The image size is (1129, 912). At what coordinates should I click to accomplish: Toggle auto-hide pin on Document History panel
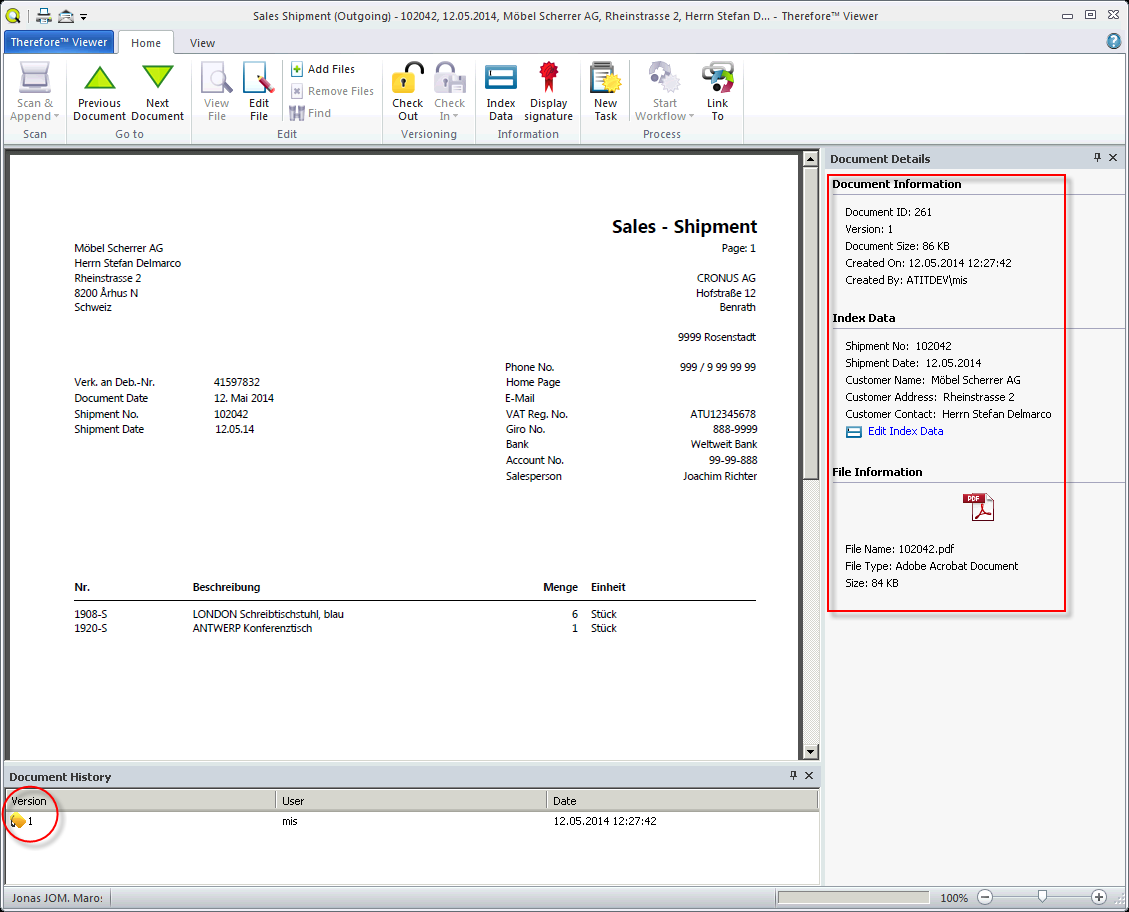point(793,776)
